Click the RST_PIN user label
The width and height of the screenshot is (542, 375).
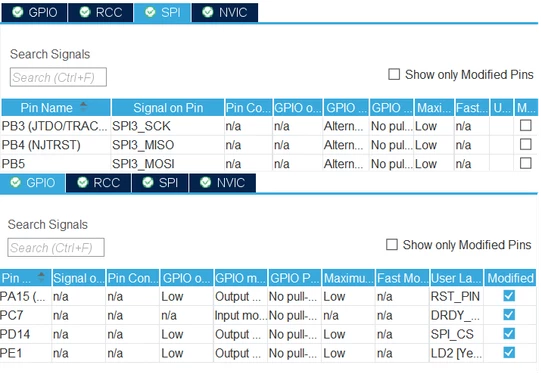456,297
